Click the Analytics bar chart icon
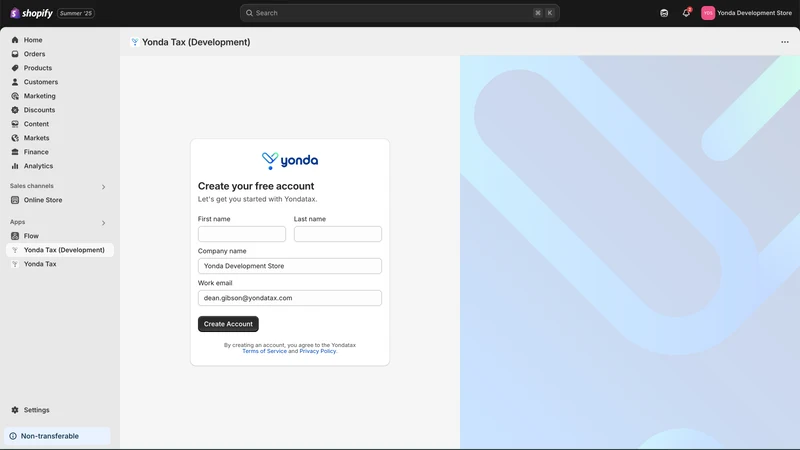The width and height of the screenshot is (800, 450). (x=15, y=166)
